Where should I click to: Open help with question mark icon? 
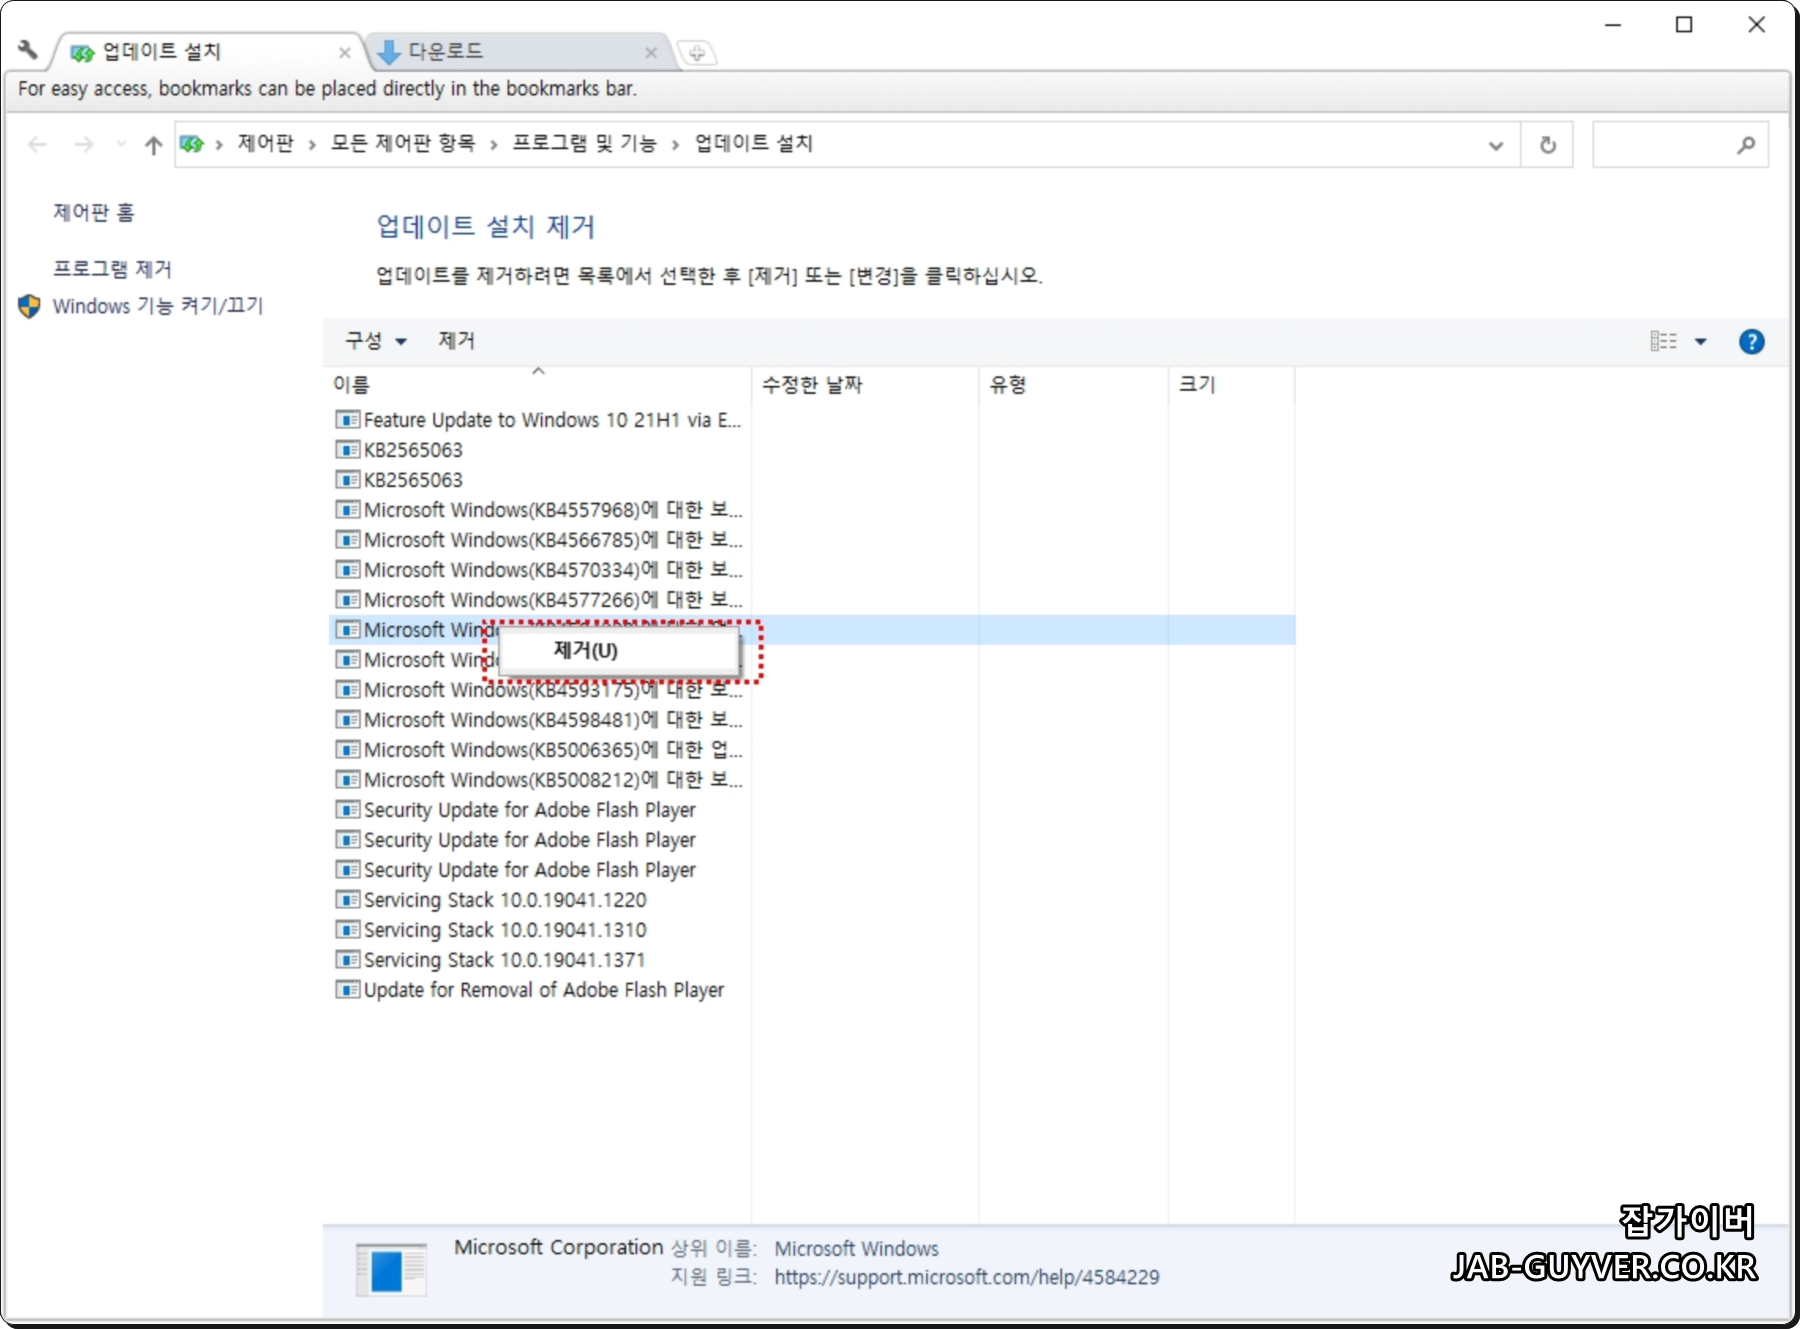(x=1751, y=342)
